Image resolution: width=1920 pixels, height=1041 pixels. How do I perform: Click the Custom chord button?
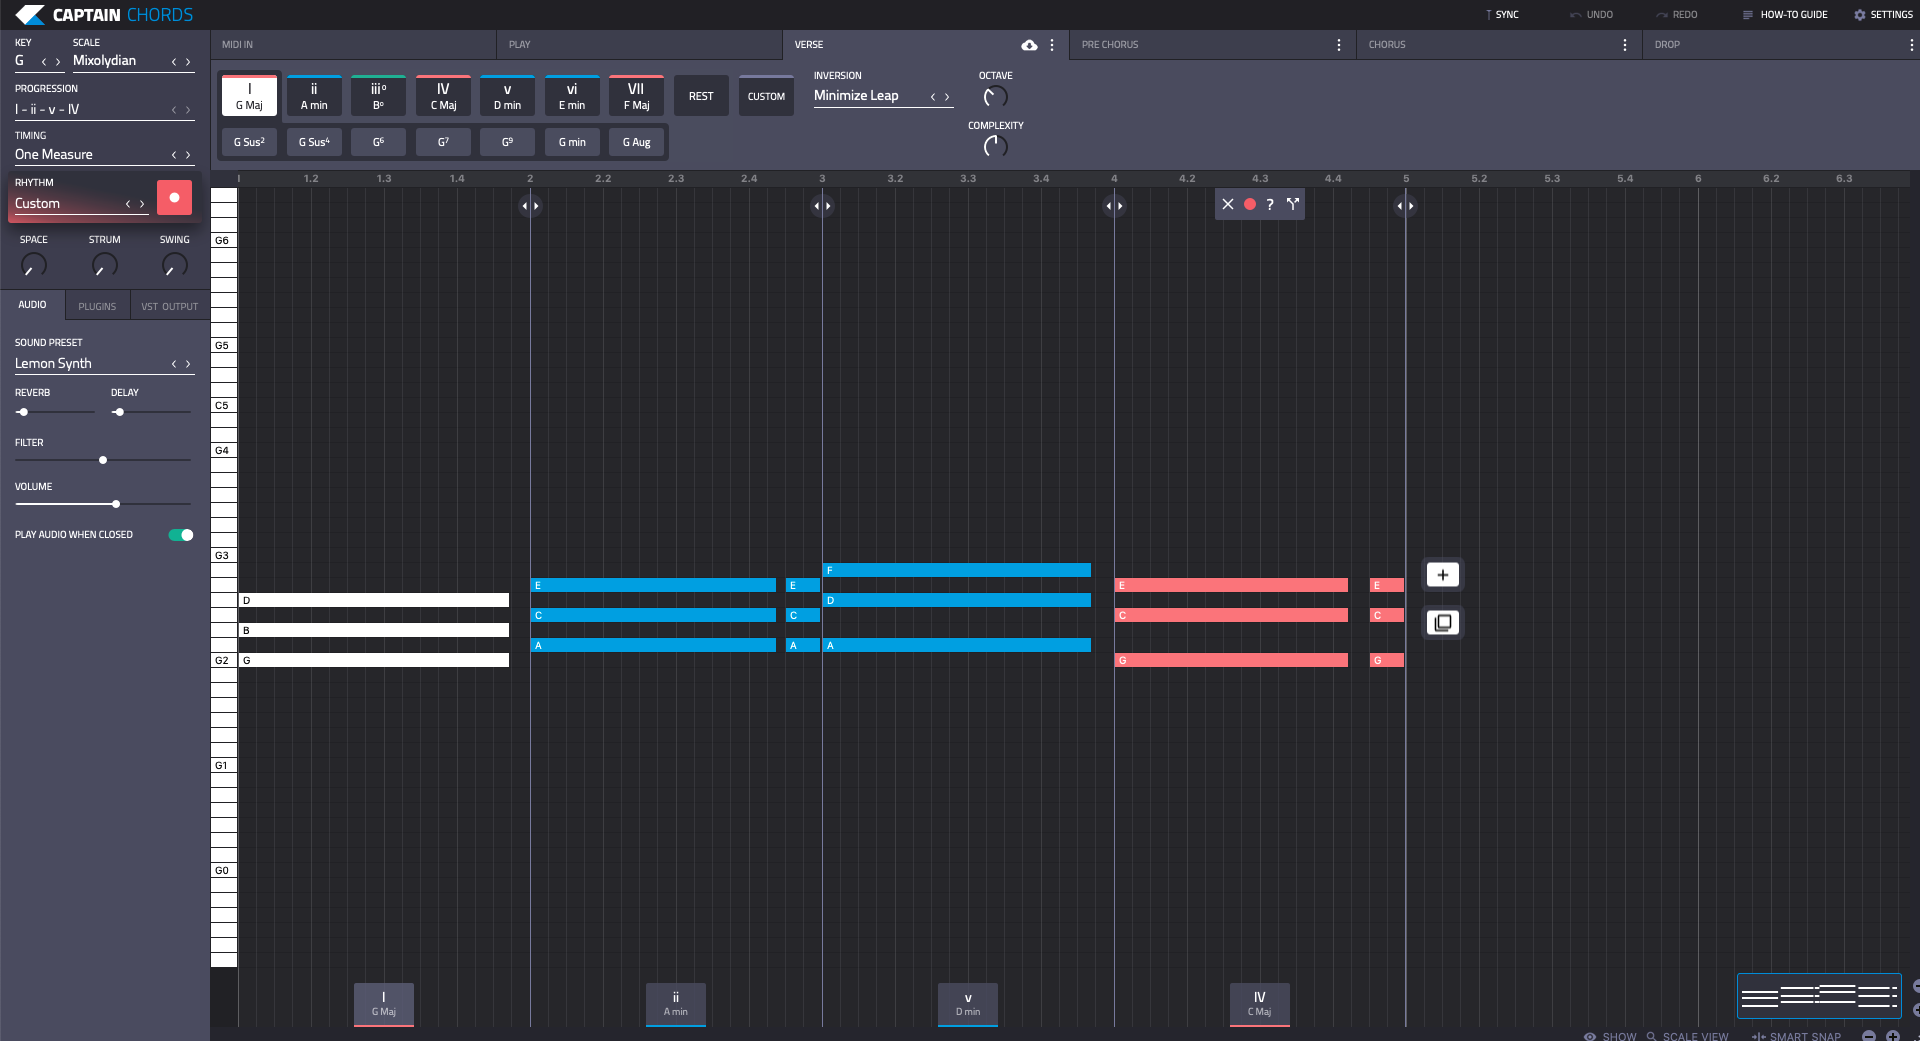766,96
